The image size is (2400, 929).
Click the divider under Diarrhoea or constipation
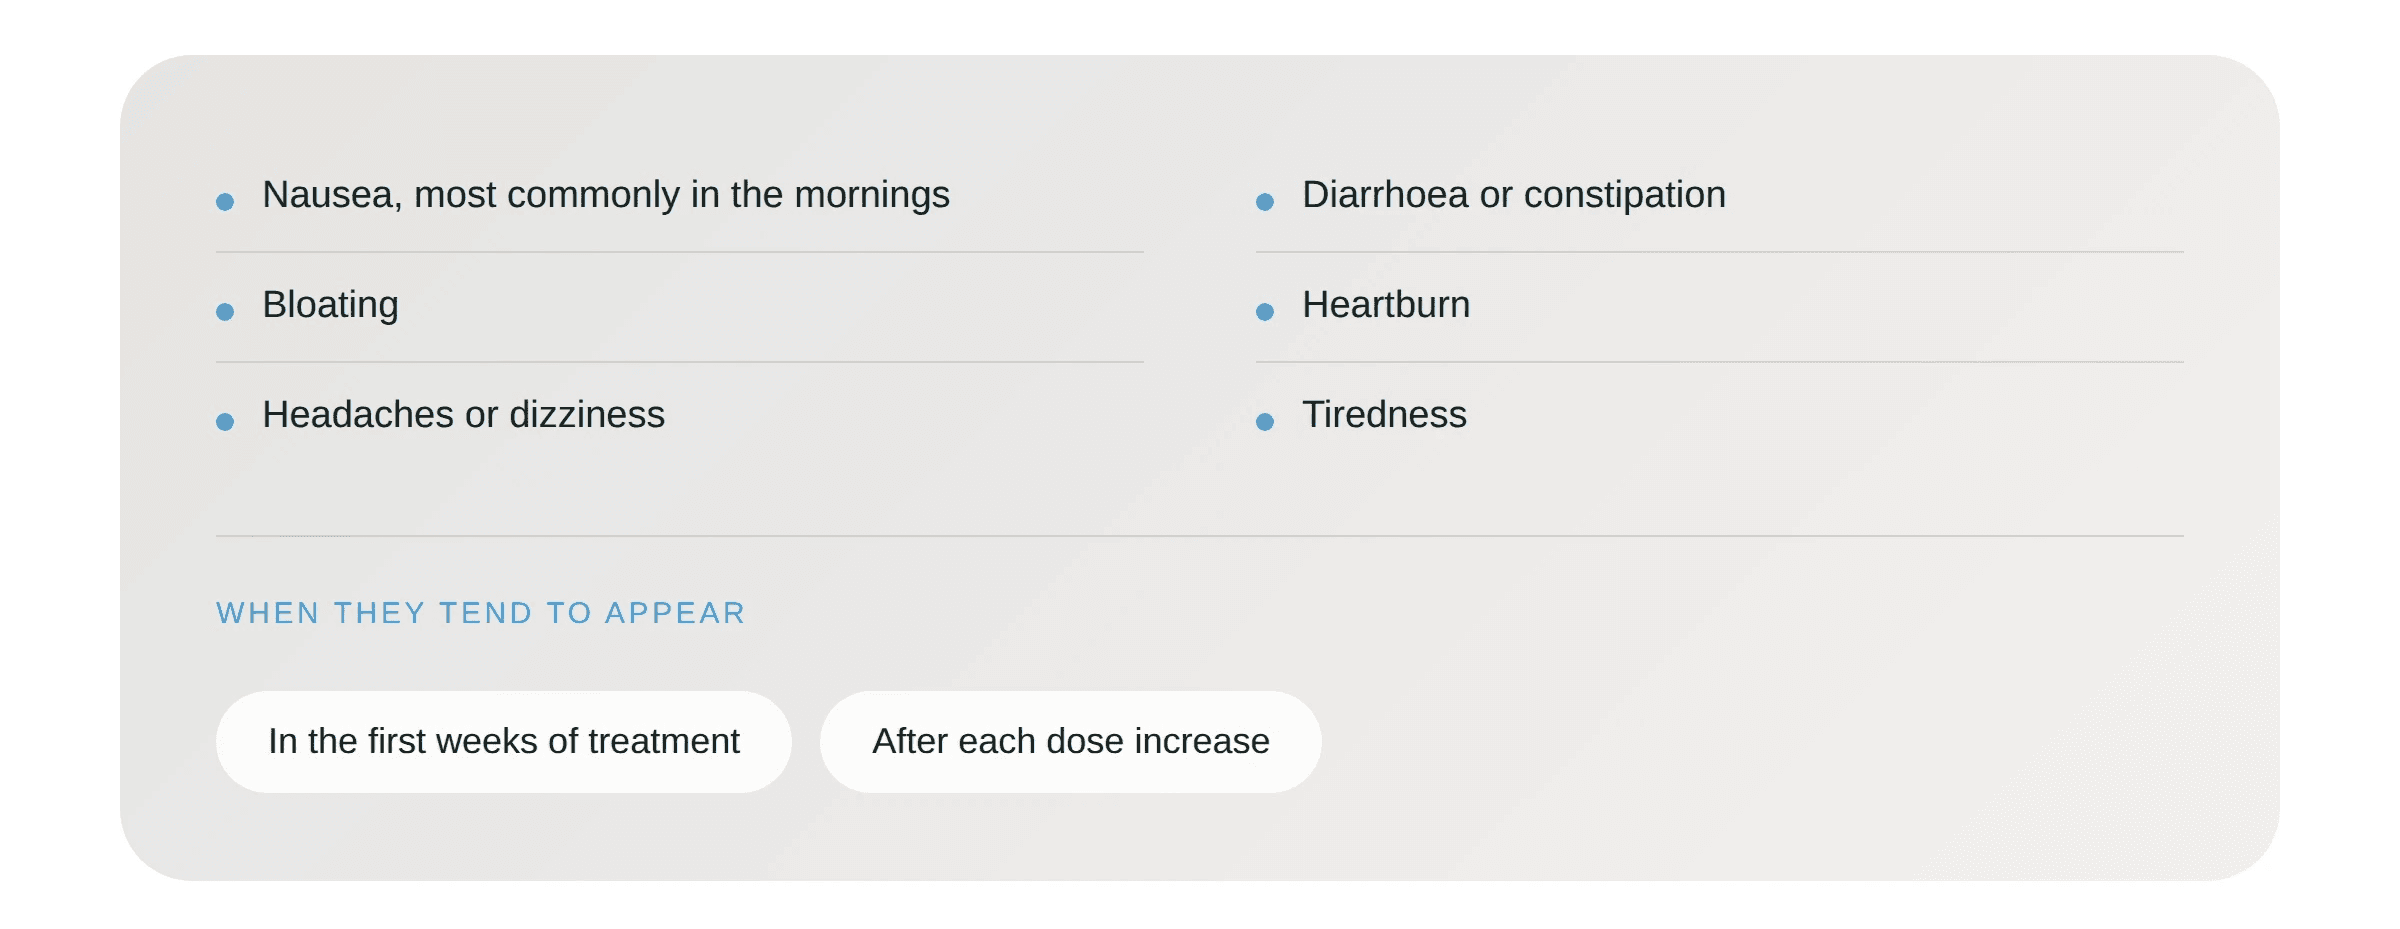coord(1720,252)
